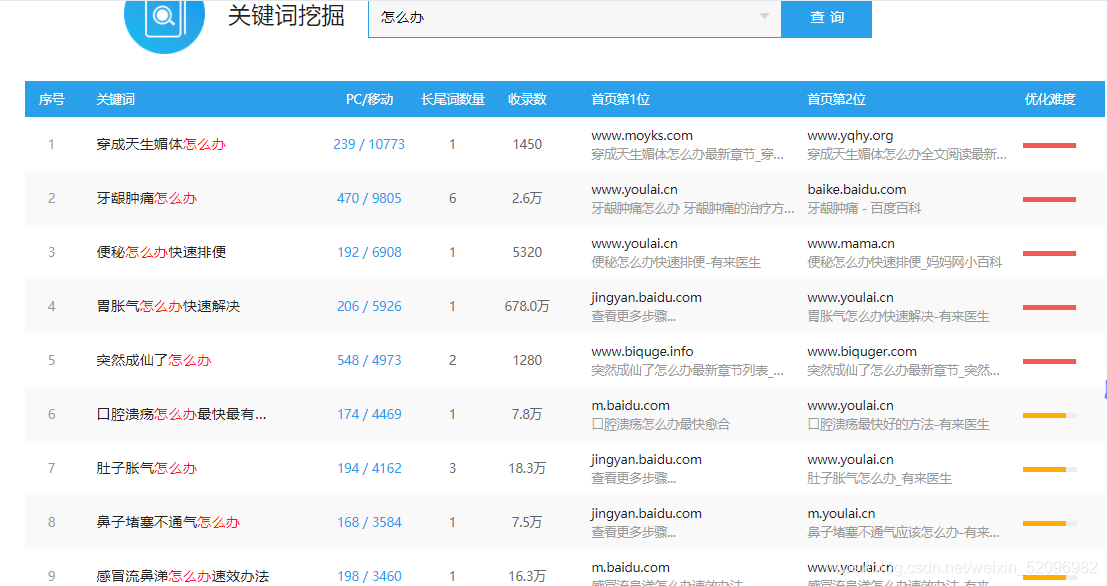This screenshot has height=586, width=1107.
Task: Click 肚子胀气怎么办_有来医生 result title
Action: pyautogui.click(x=879, y=479)
